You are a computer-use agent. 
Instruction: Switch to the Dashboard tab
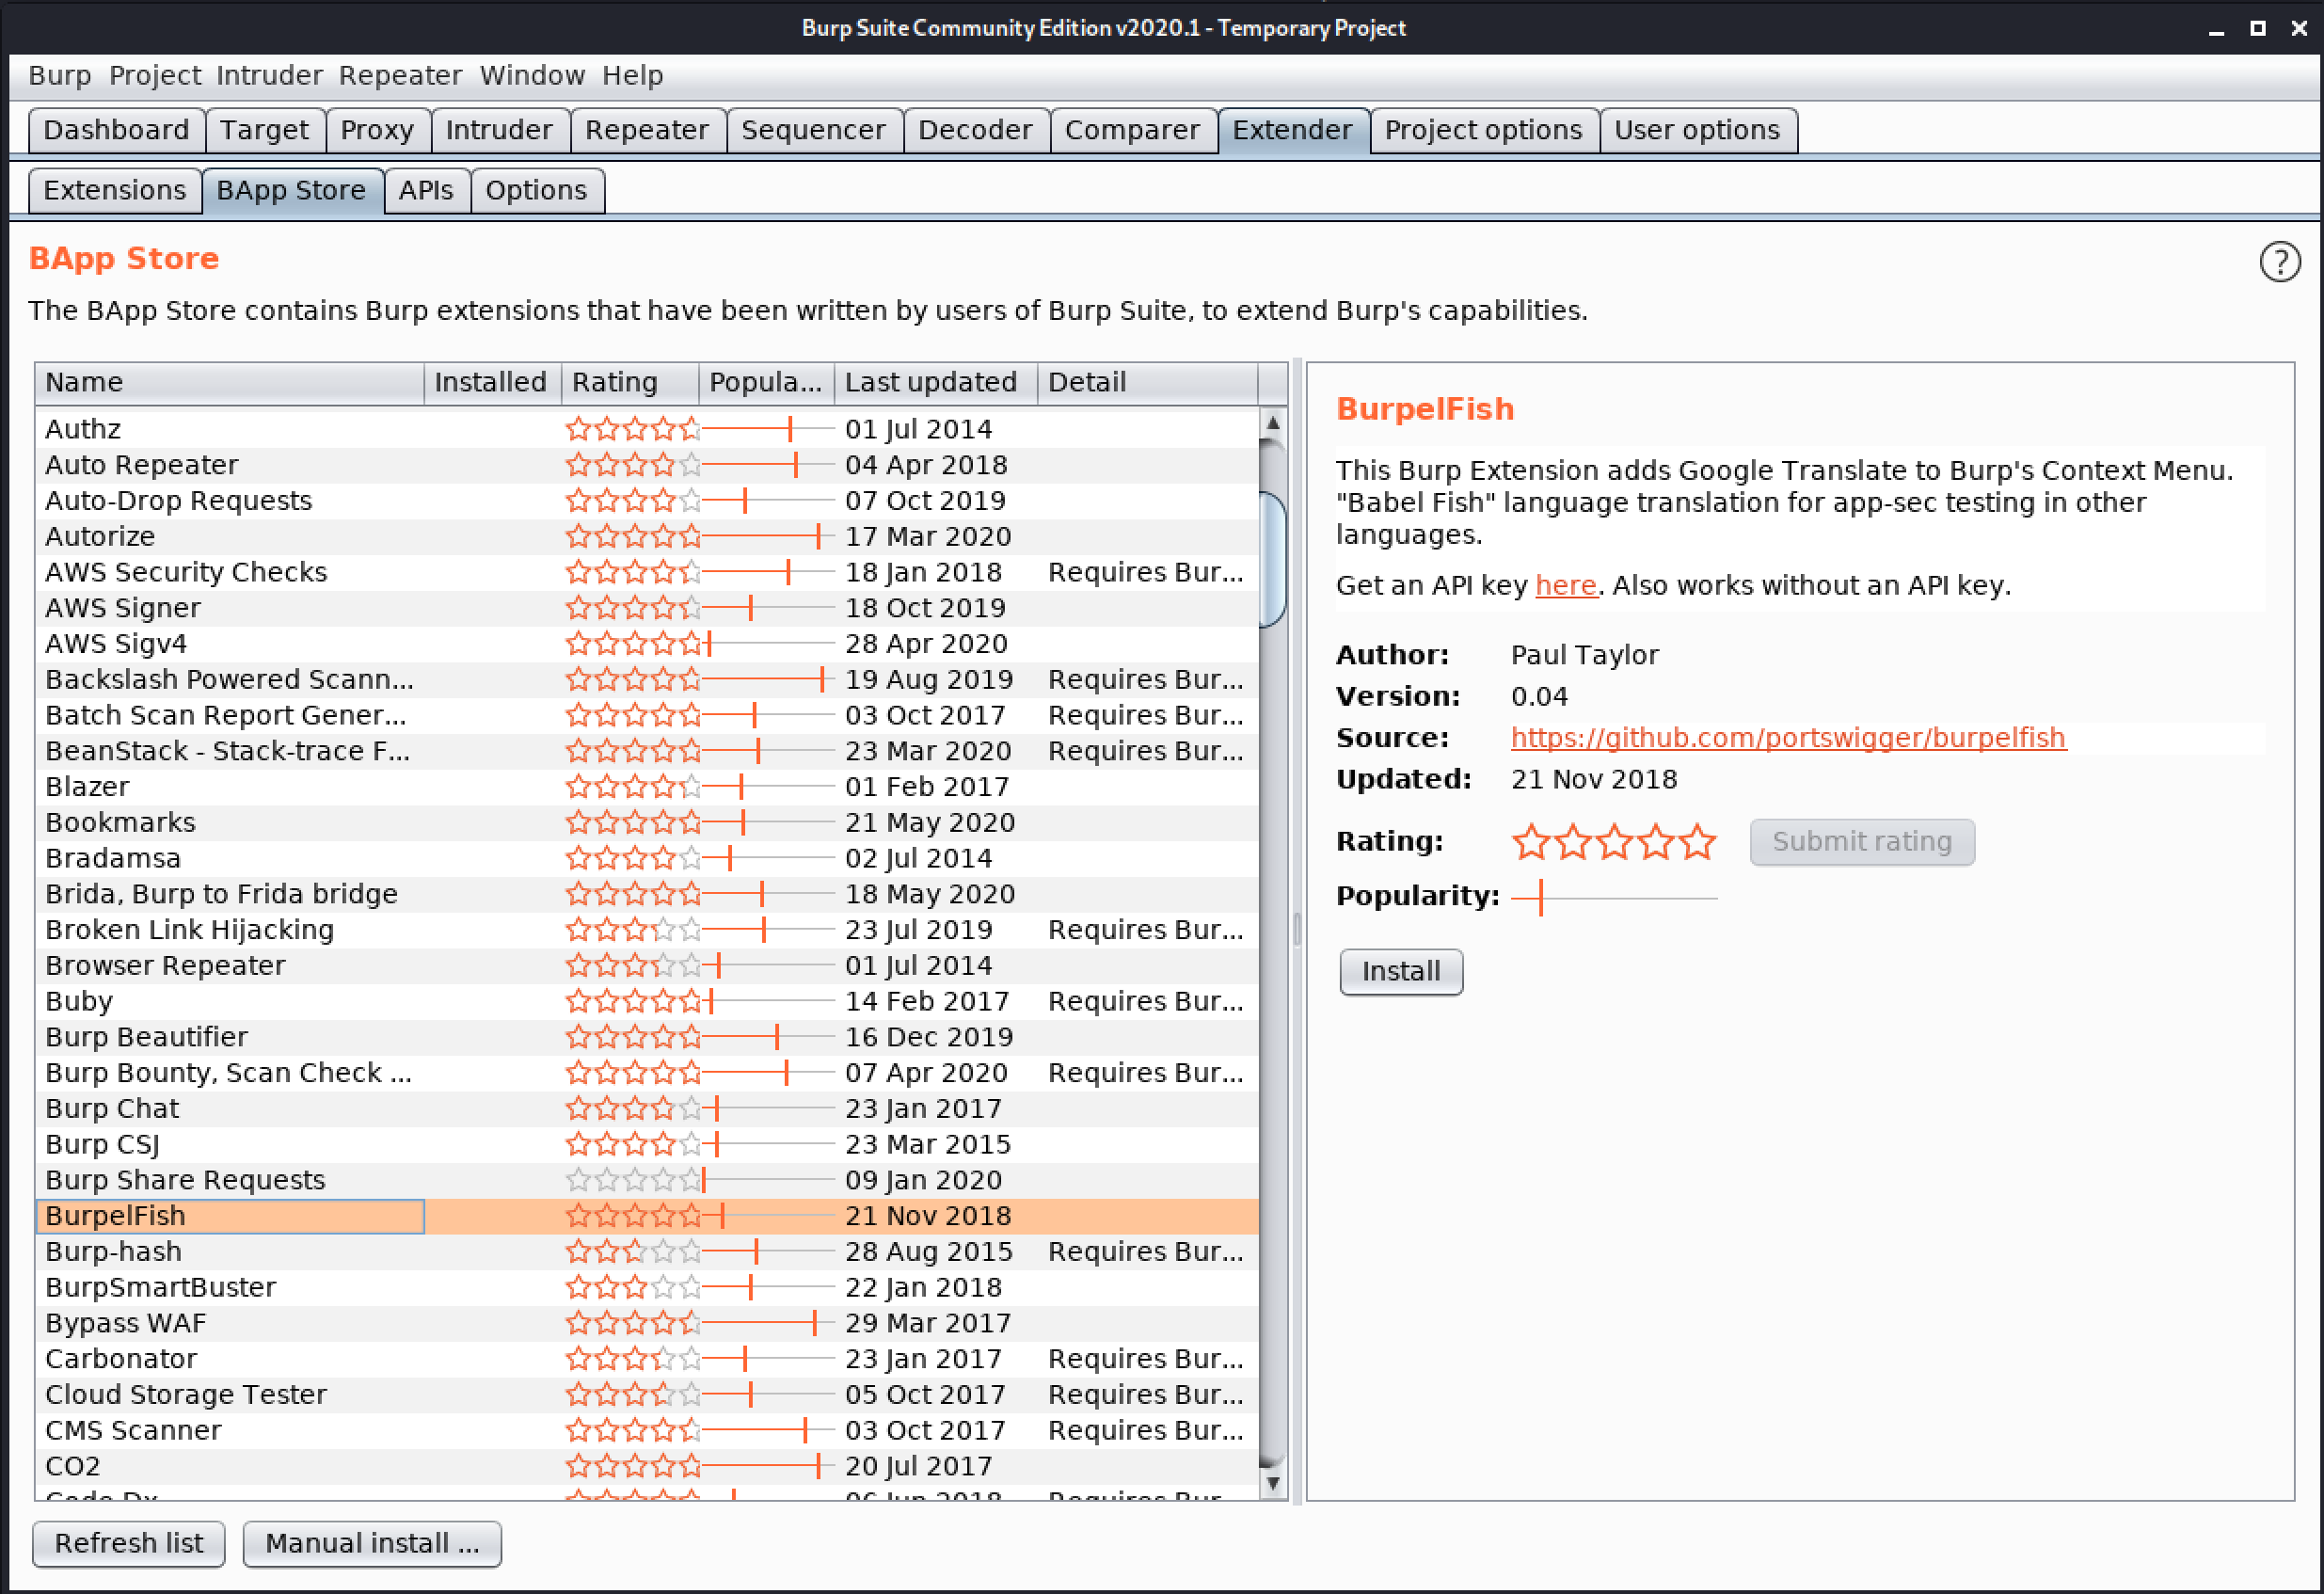click(x=116, y=130)
